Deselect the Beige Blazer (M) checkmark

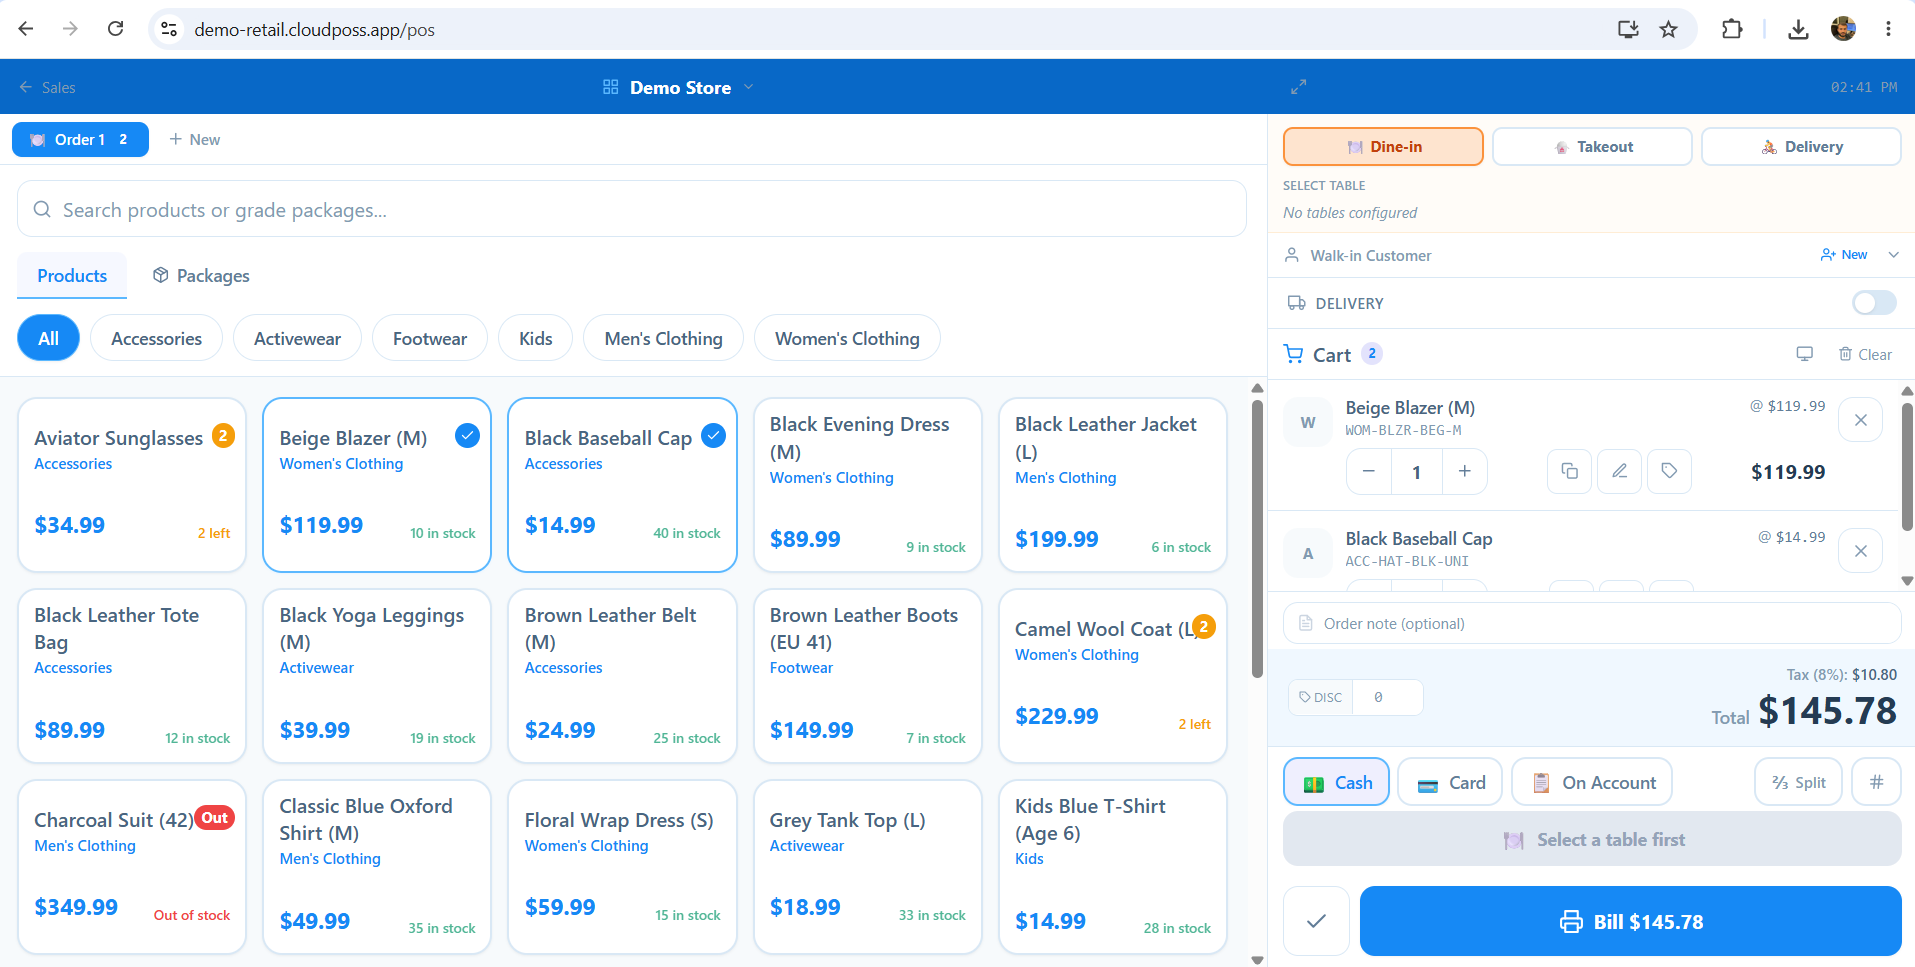tap(467, 435)
